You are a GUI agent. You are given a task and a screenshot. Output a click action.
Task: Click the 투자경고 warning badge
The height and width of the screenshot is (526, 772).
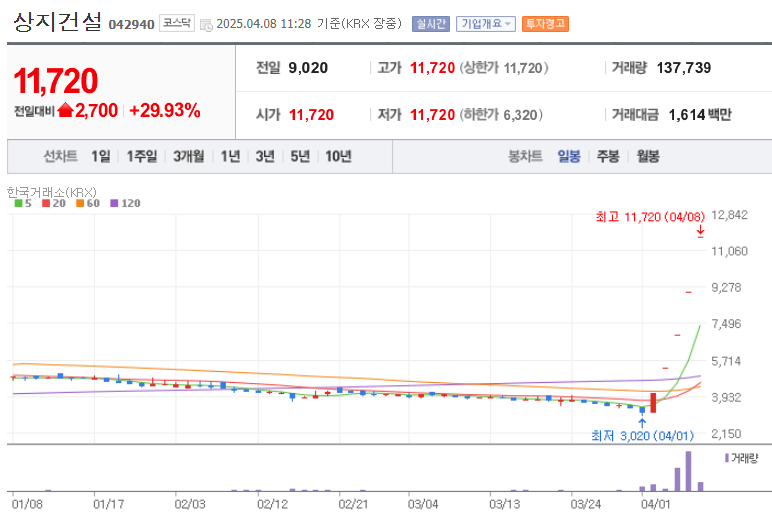coord(545,24)
